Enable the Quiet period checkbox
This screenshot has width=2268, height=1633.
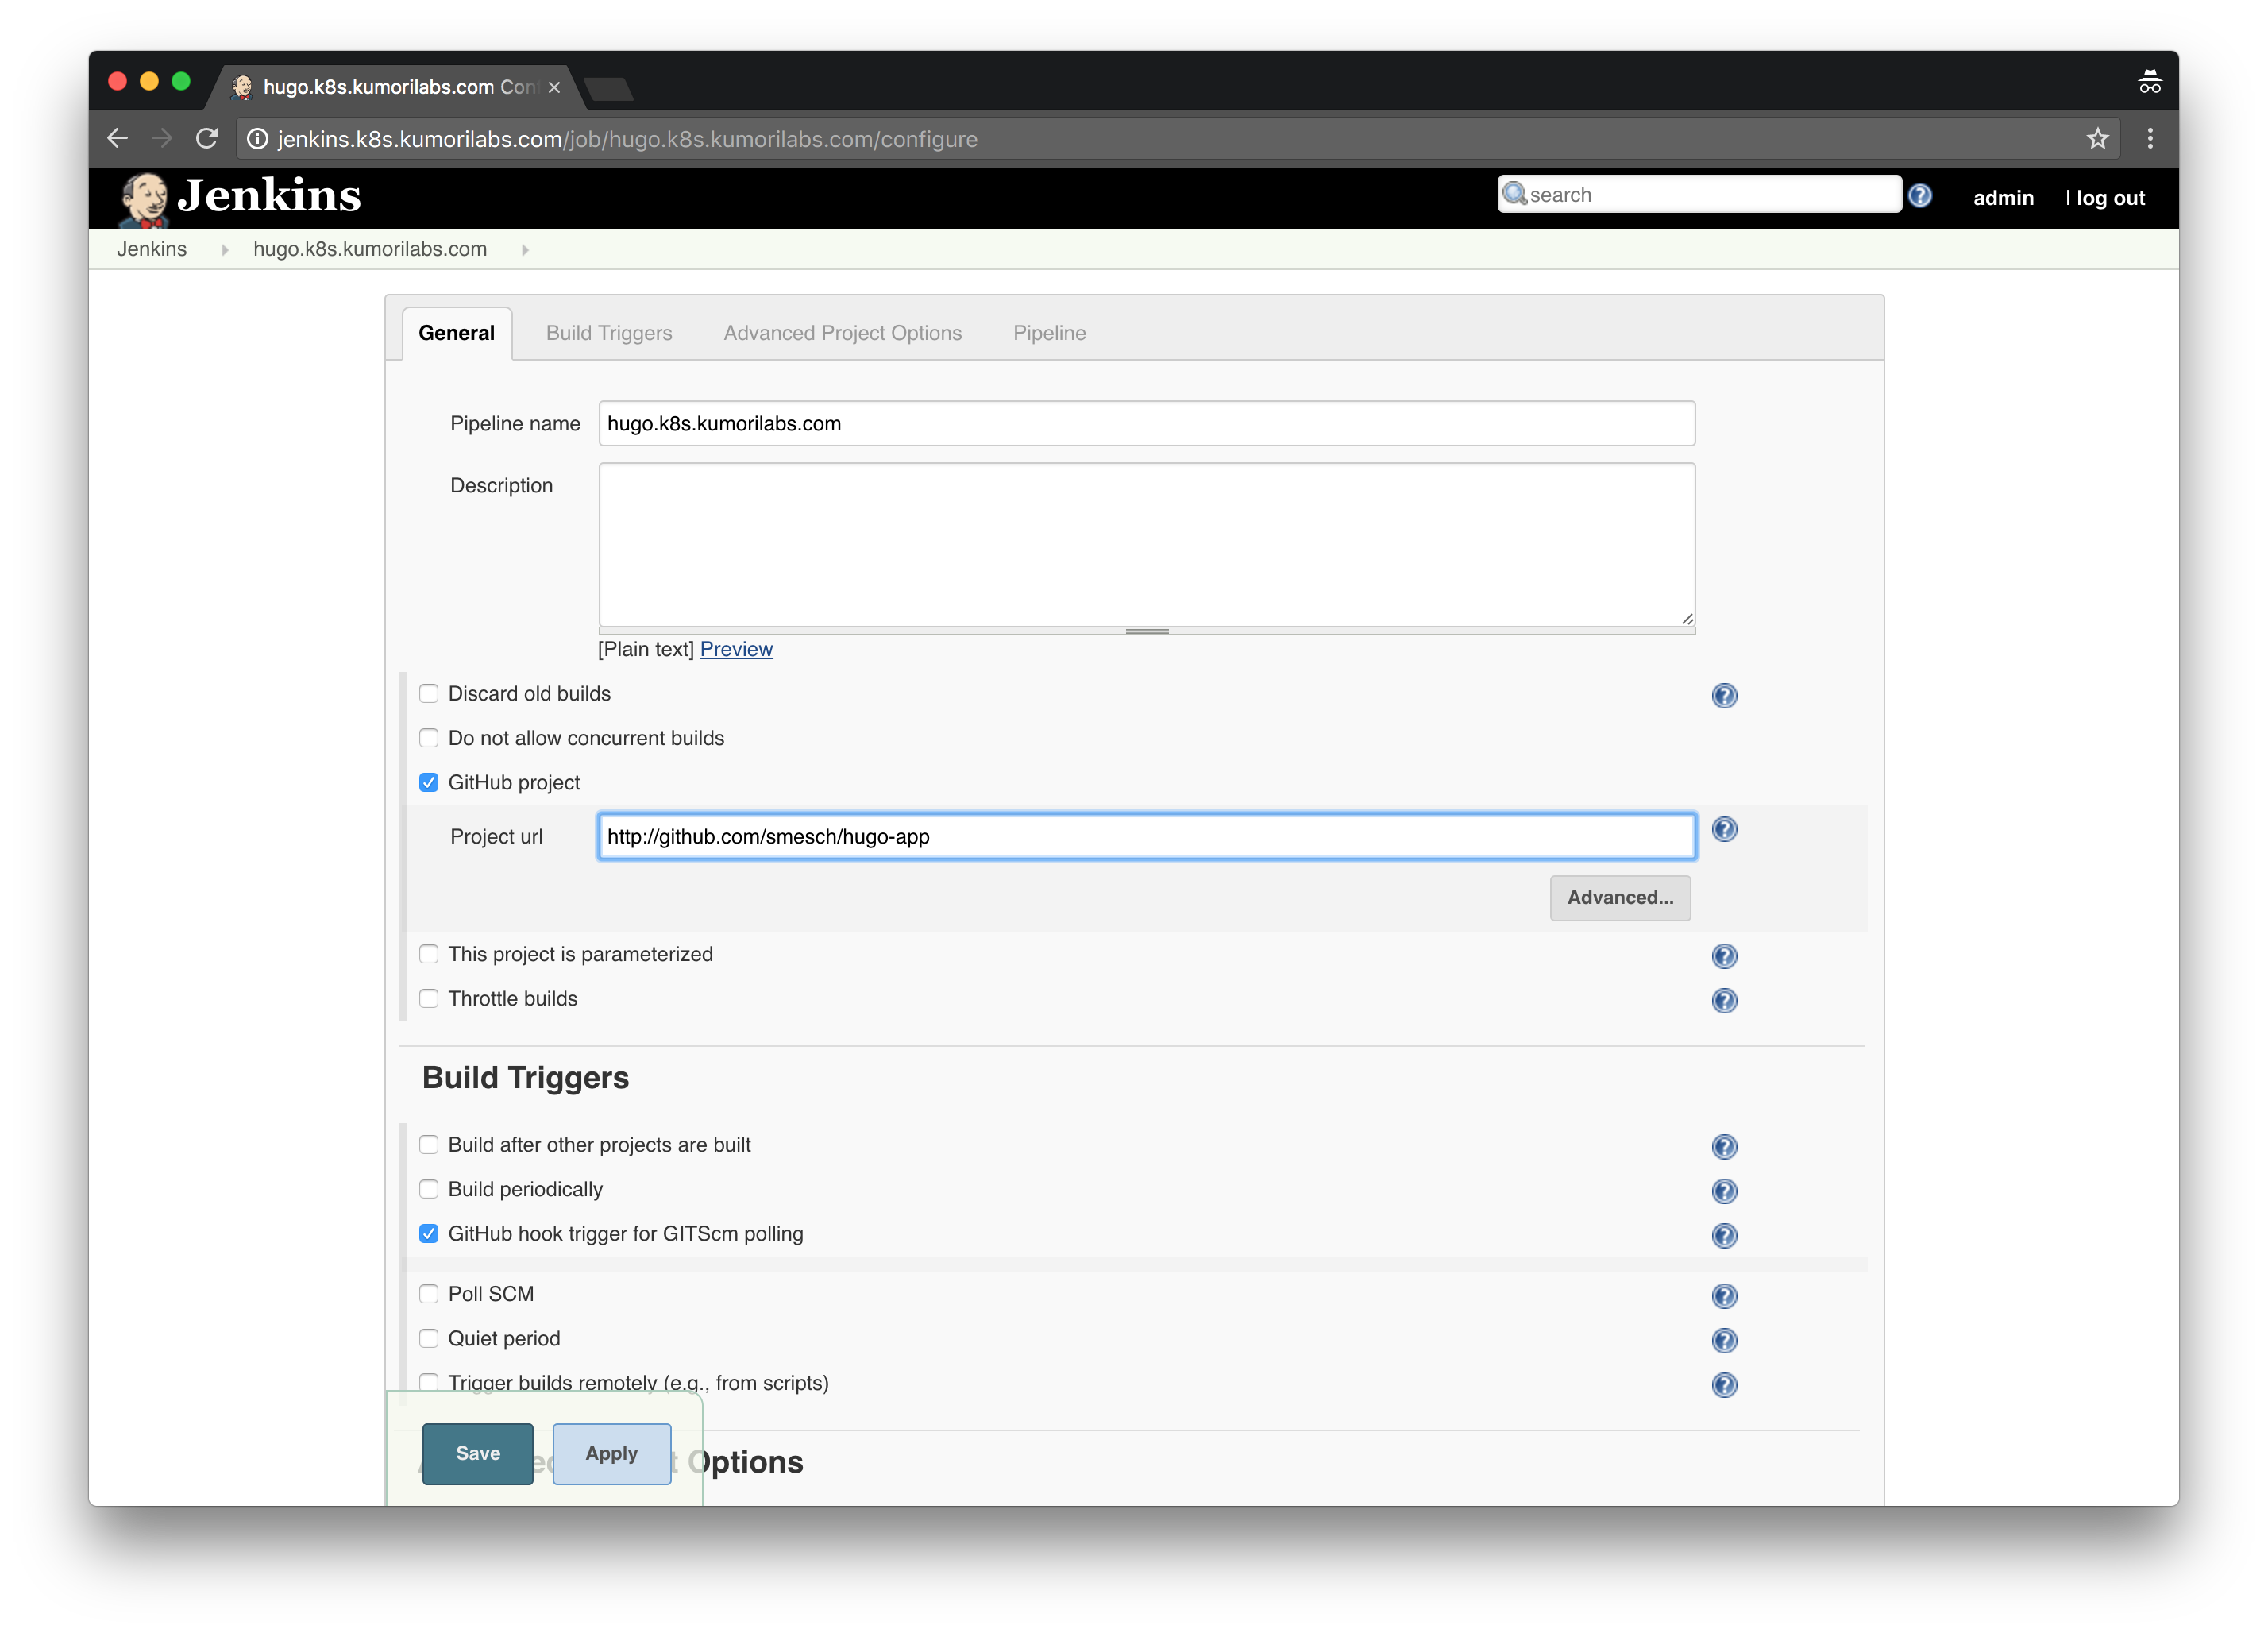tap(429, 1339)
